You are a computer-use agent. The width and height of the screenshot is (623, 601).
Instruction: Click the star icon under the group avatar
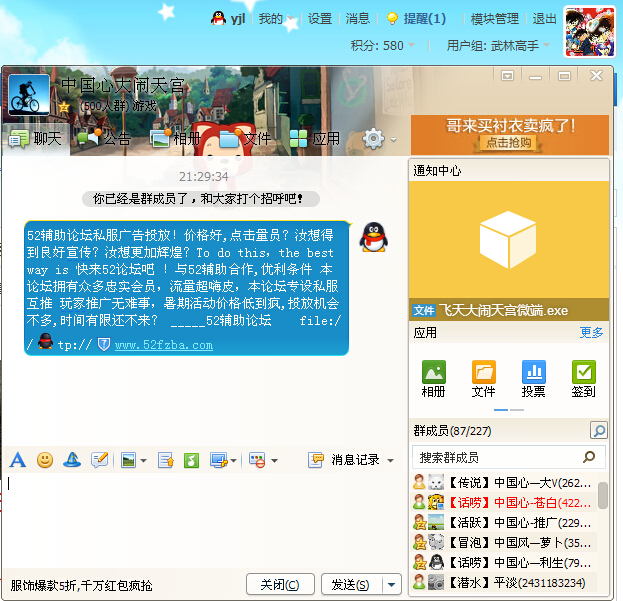point(63,107)
